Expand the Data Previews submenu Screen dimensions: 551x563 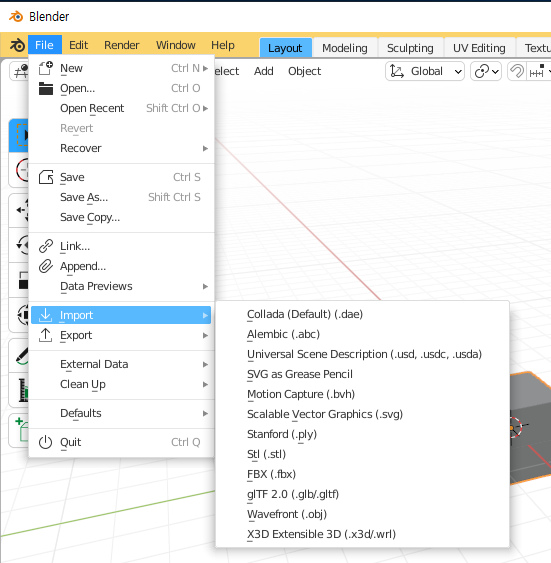[205, 287]
